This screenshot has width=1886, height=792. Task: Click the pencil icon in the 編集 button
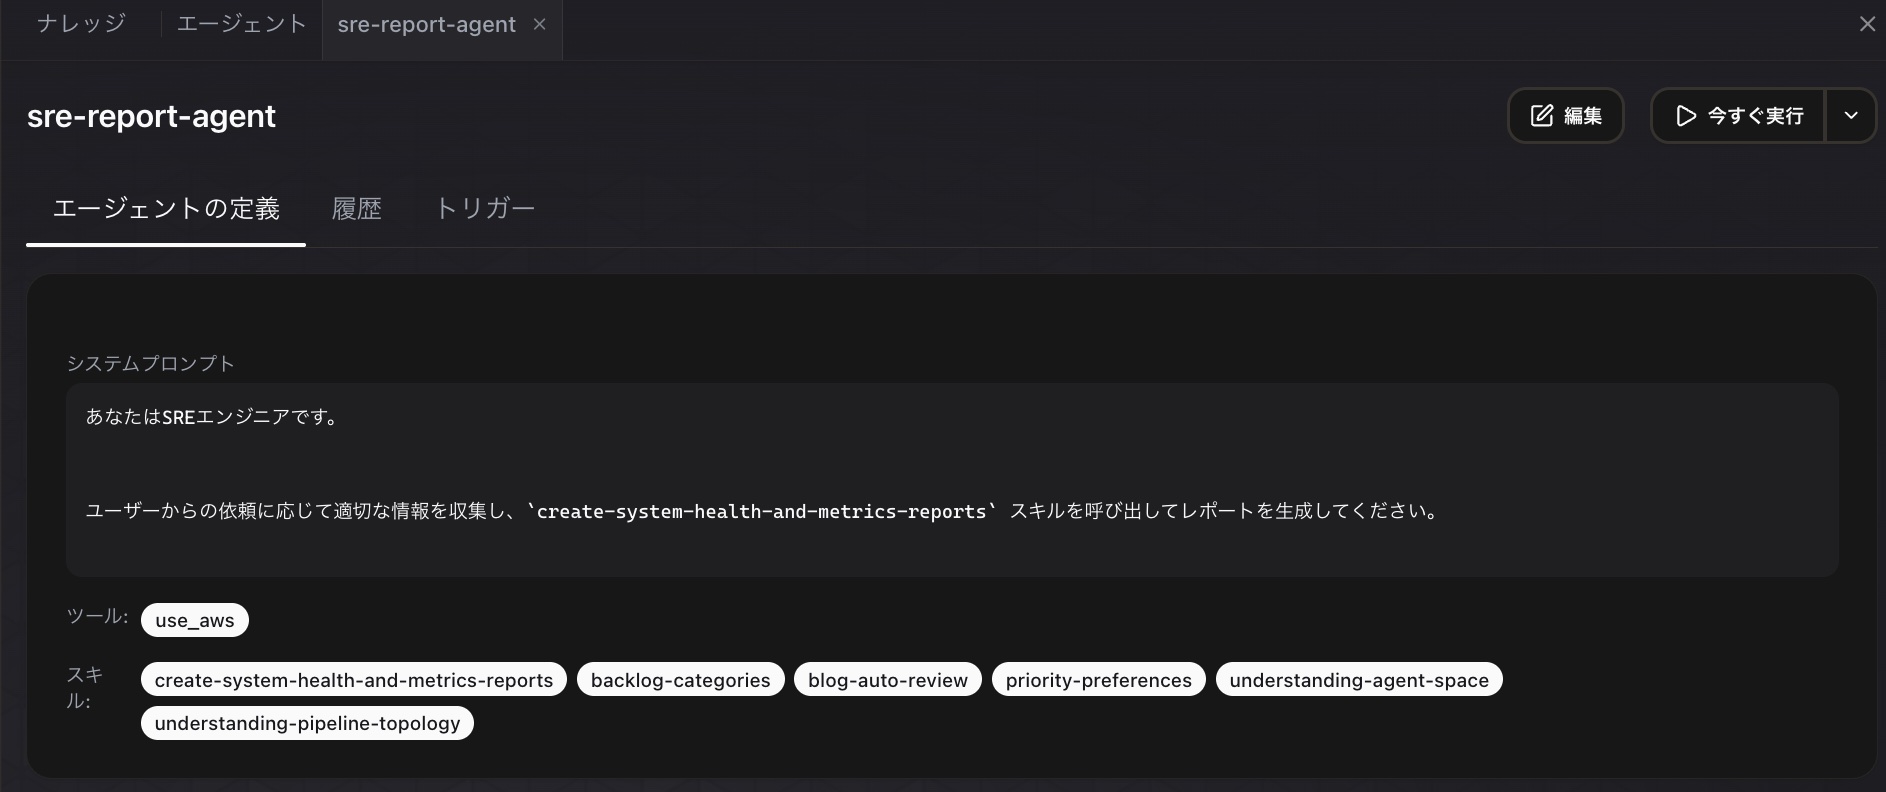(1542, 116)
